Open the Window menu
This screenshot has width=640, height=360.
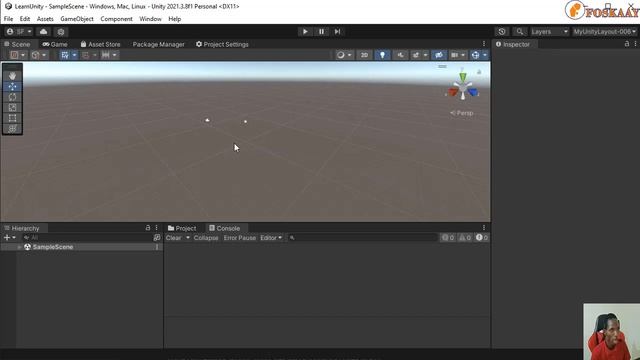pos(150,19)
